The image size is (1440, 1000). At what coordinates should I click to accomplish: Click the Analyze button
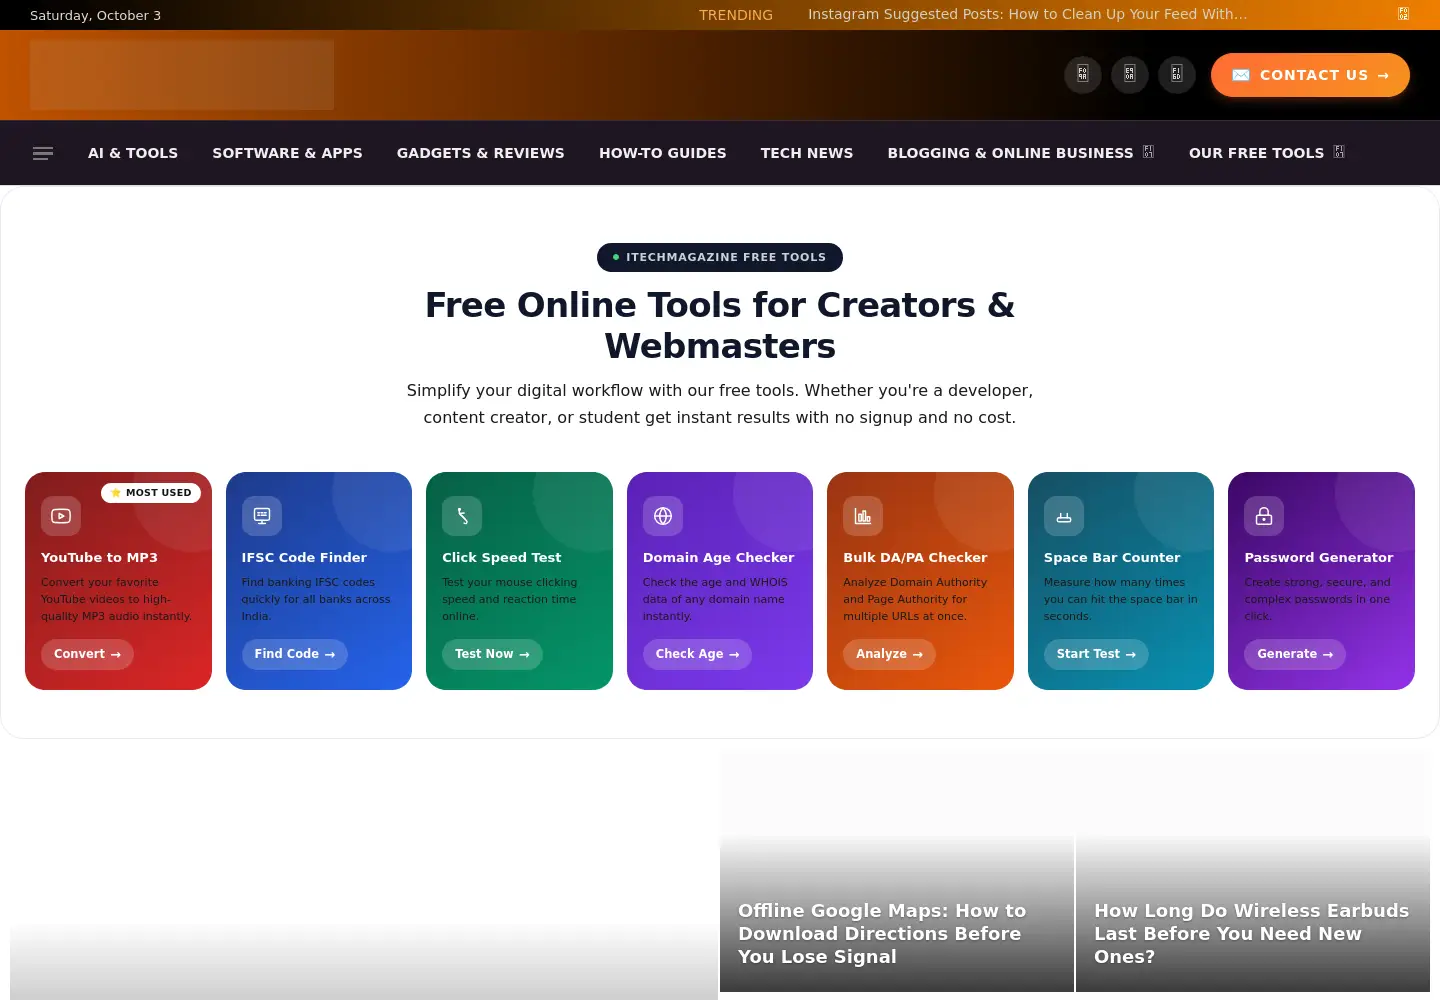[x=889, y=654]
